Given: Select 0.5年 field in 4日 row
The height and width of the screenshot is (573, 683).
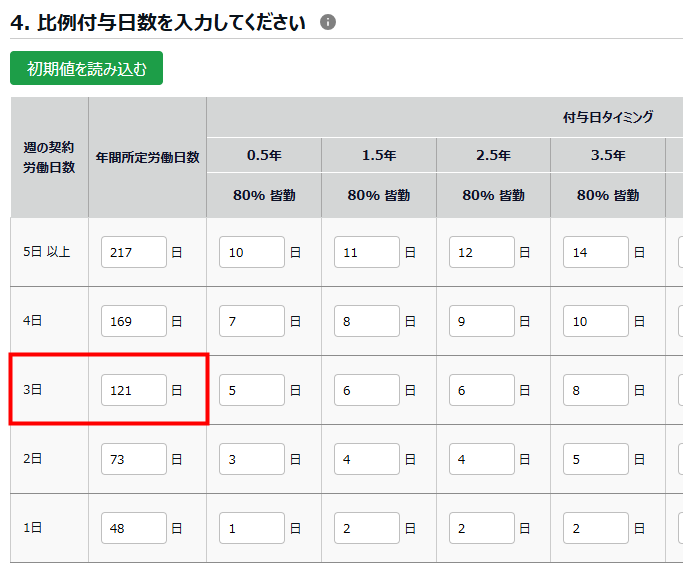Looking at the screenshot, I should 252,321.
